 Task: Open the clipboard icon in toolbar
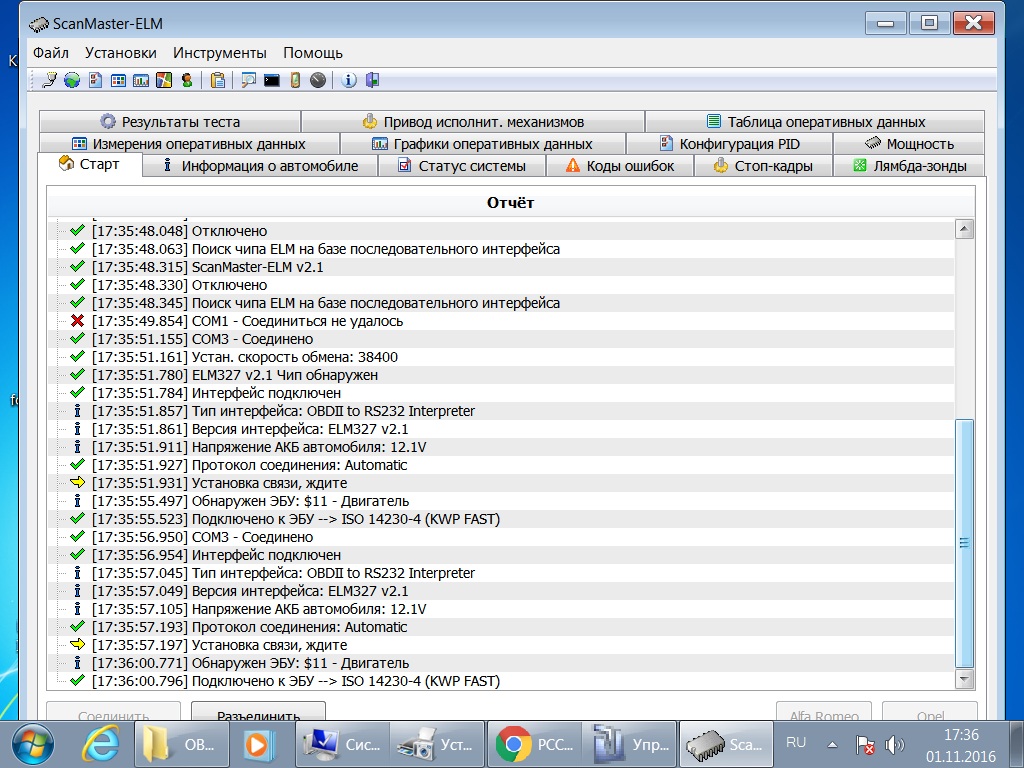(x=218, y=80)
